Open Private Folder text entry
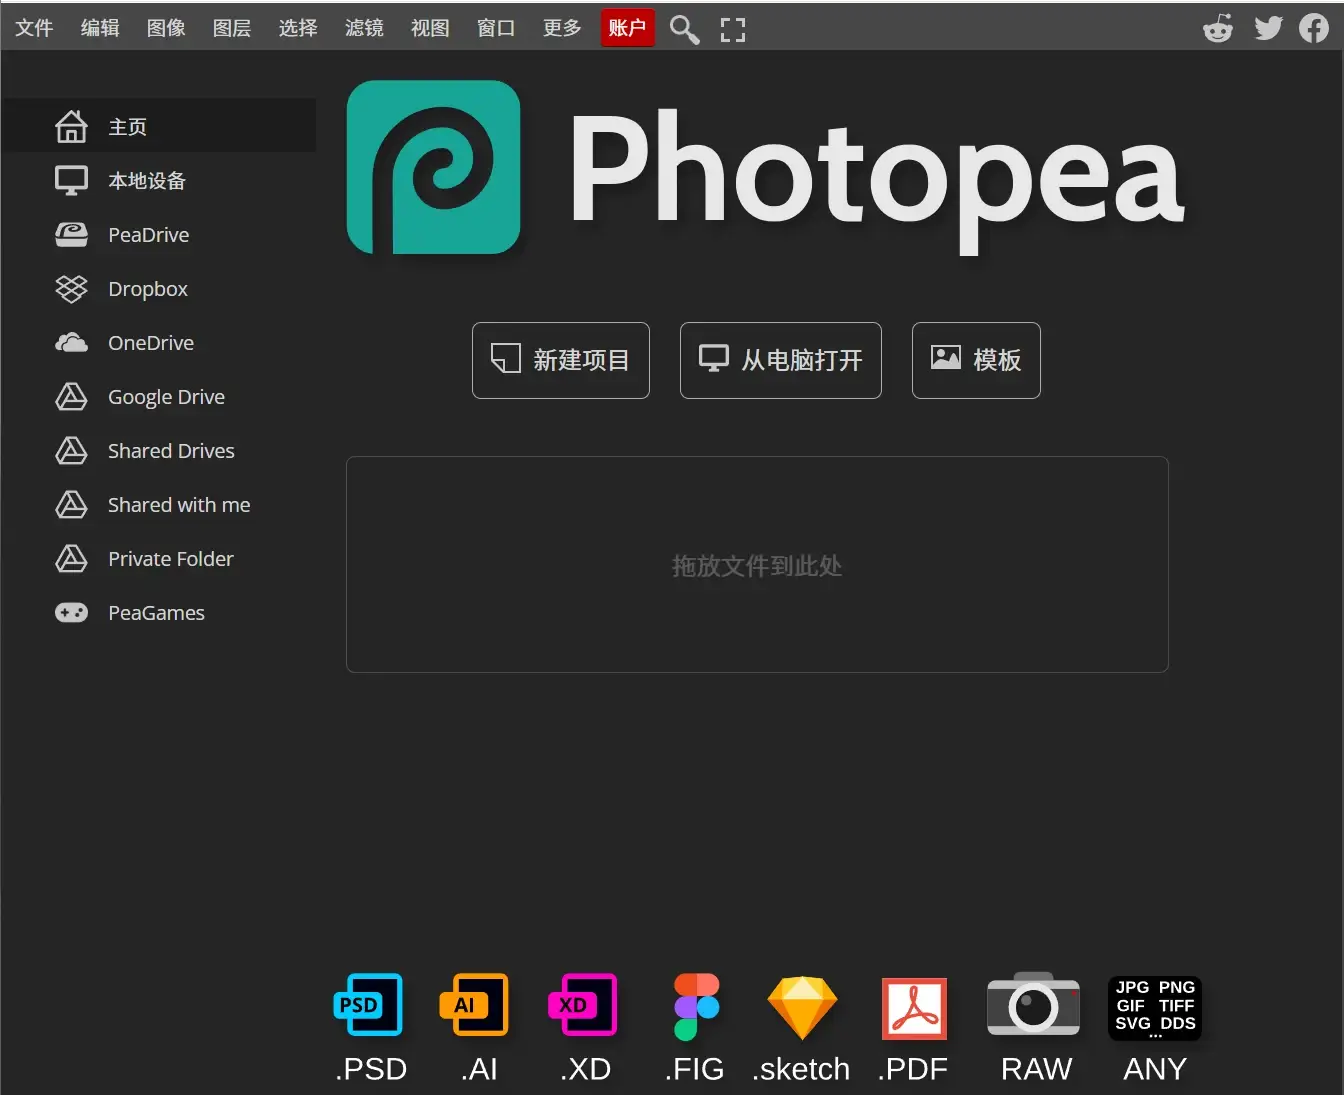 [x=171, y=559]
